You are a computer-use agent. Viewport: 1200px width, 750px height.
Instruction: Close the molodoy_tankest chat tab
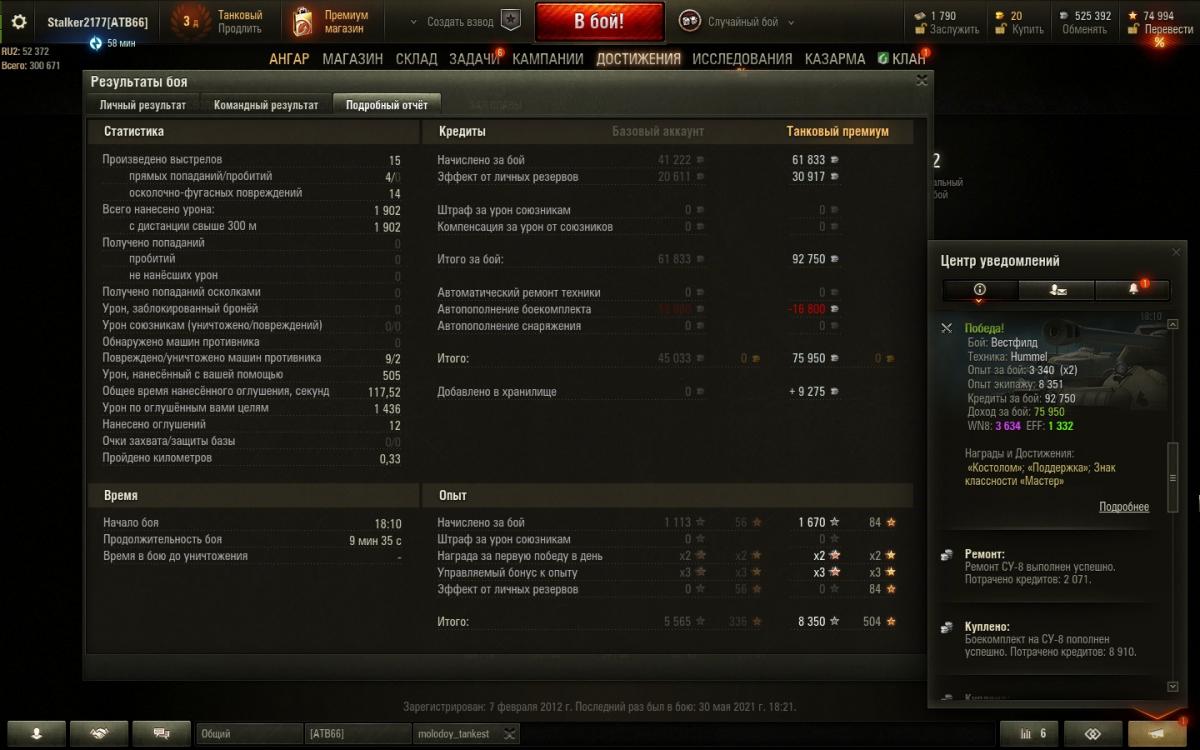pyautogui.click(x=509, y=734)
